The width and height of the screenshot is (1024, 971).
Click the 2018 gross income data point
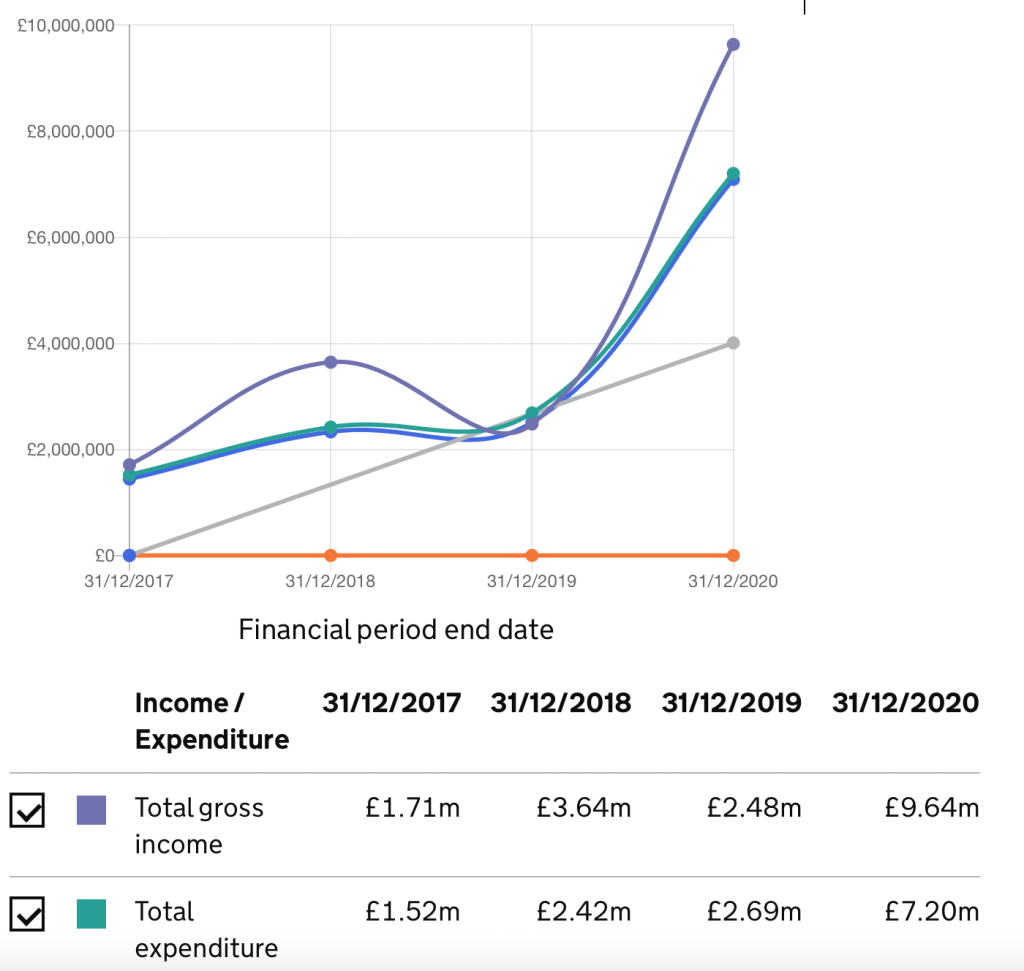pyautogui.click(x=331, y=362)
